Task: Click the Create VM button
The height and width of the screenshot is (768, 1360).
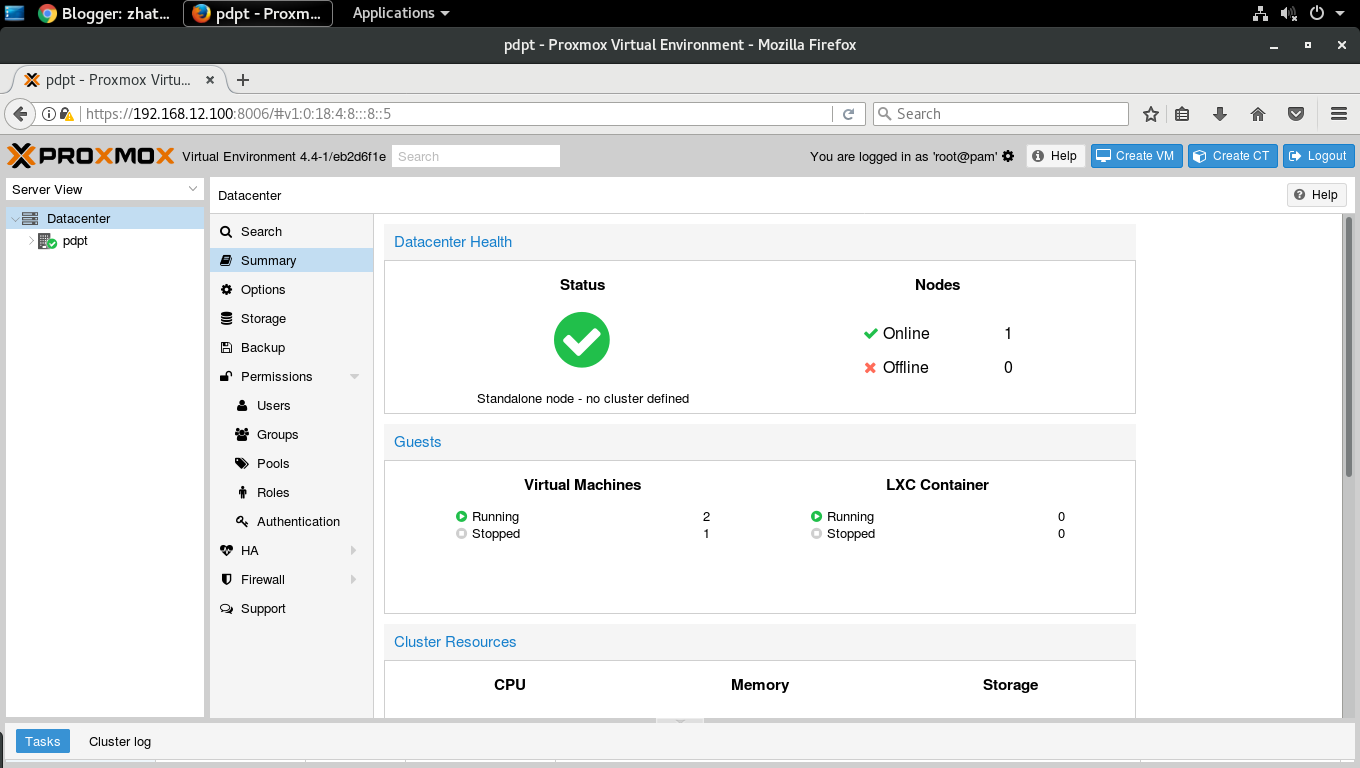Action: click(x=1137, y=156)
